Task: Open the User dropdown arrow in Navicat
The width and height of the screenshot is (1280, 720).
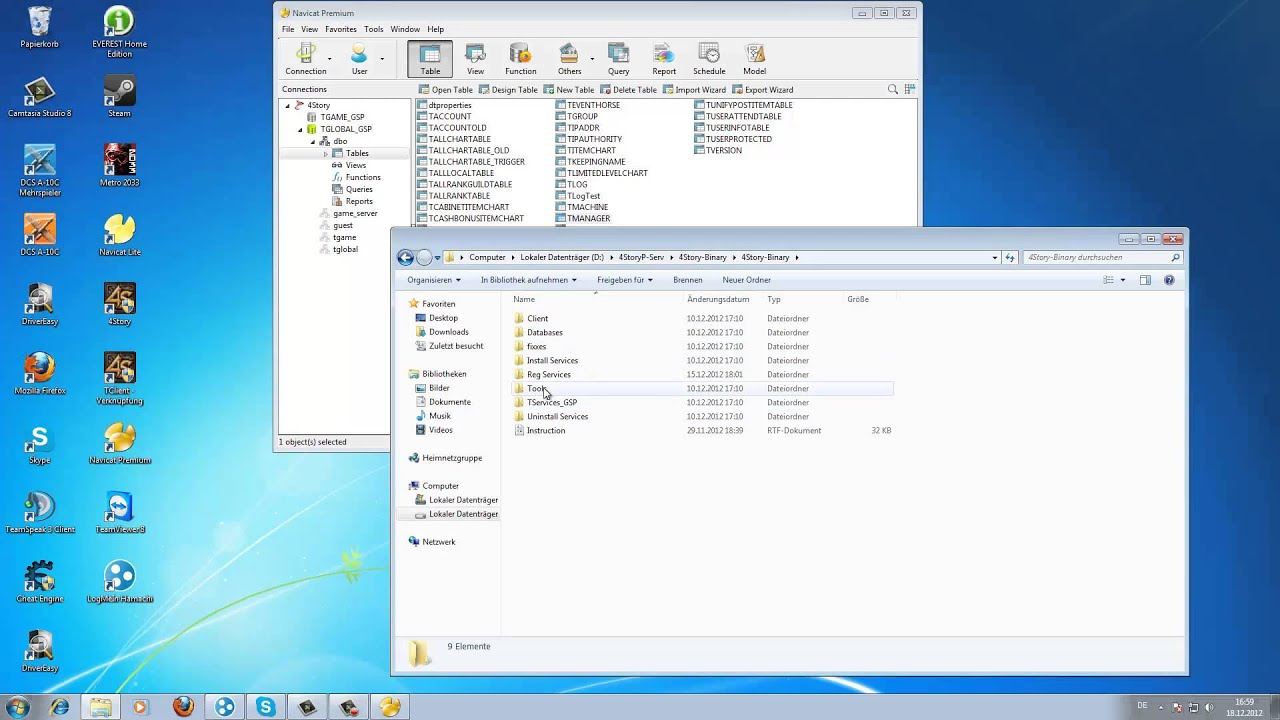Action: click(x=382, y=58)
